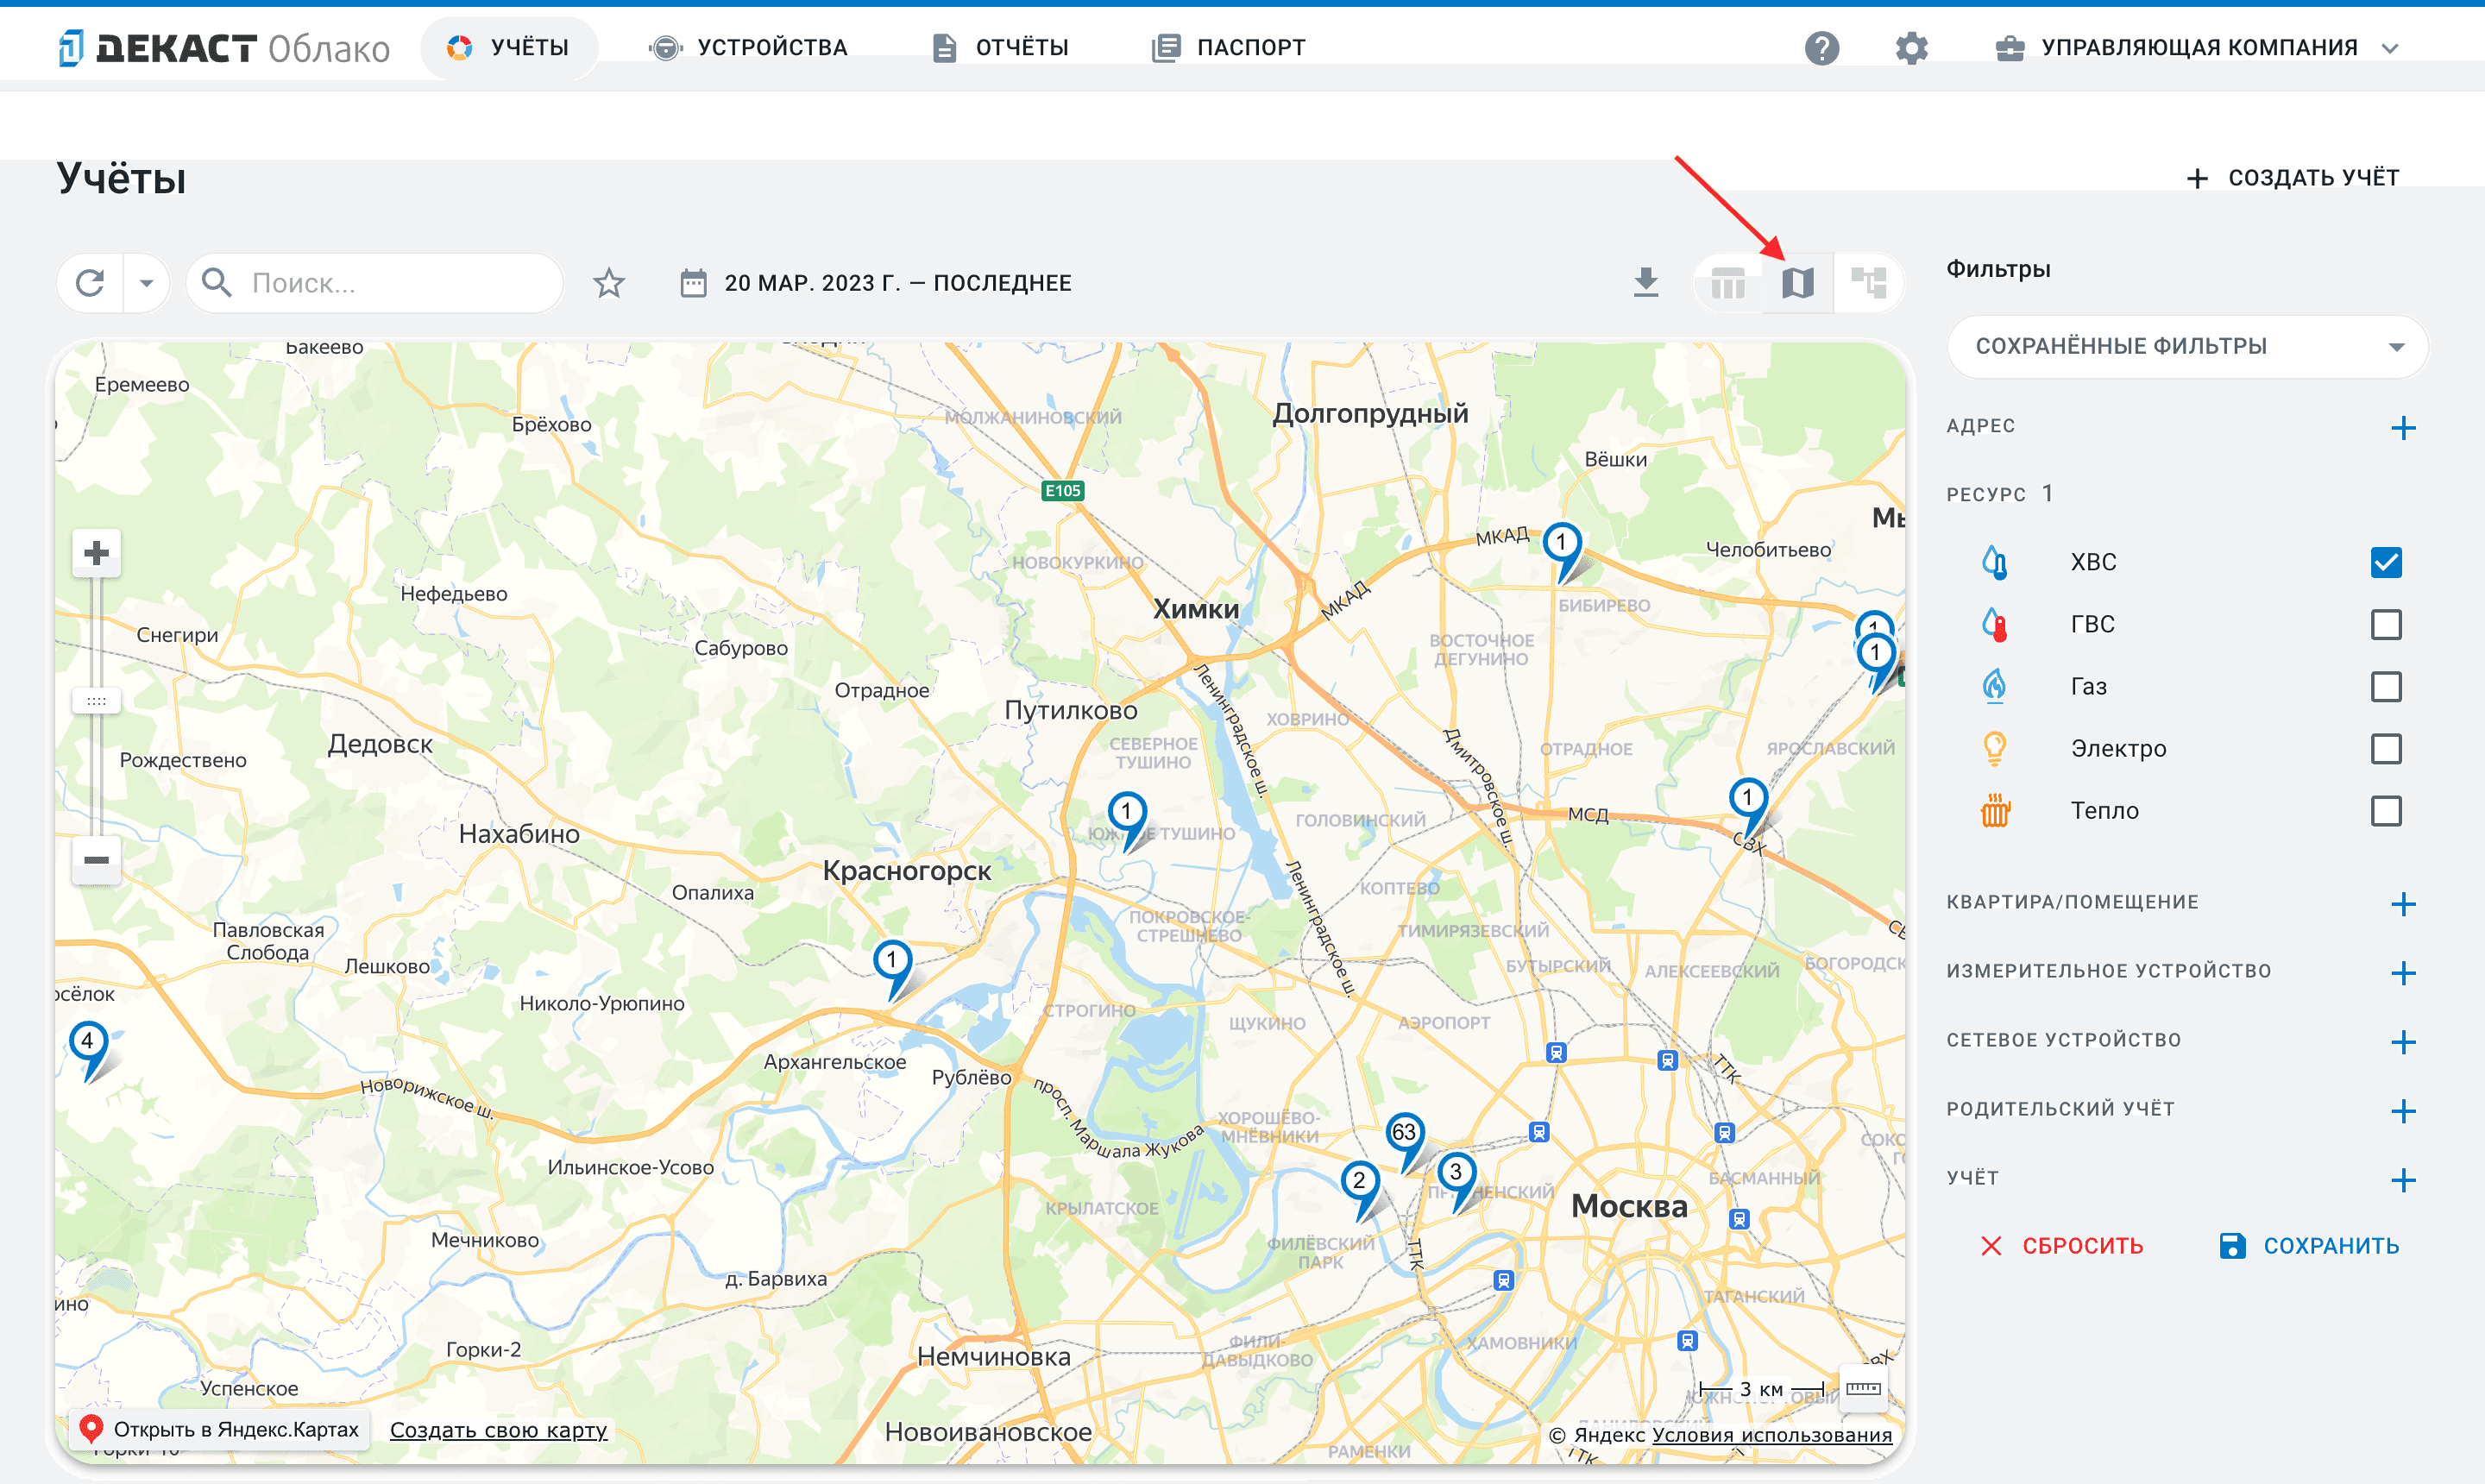Click the Газ flame icon
This screenshot has height=1484, width=2485.
pos(1994,686)
